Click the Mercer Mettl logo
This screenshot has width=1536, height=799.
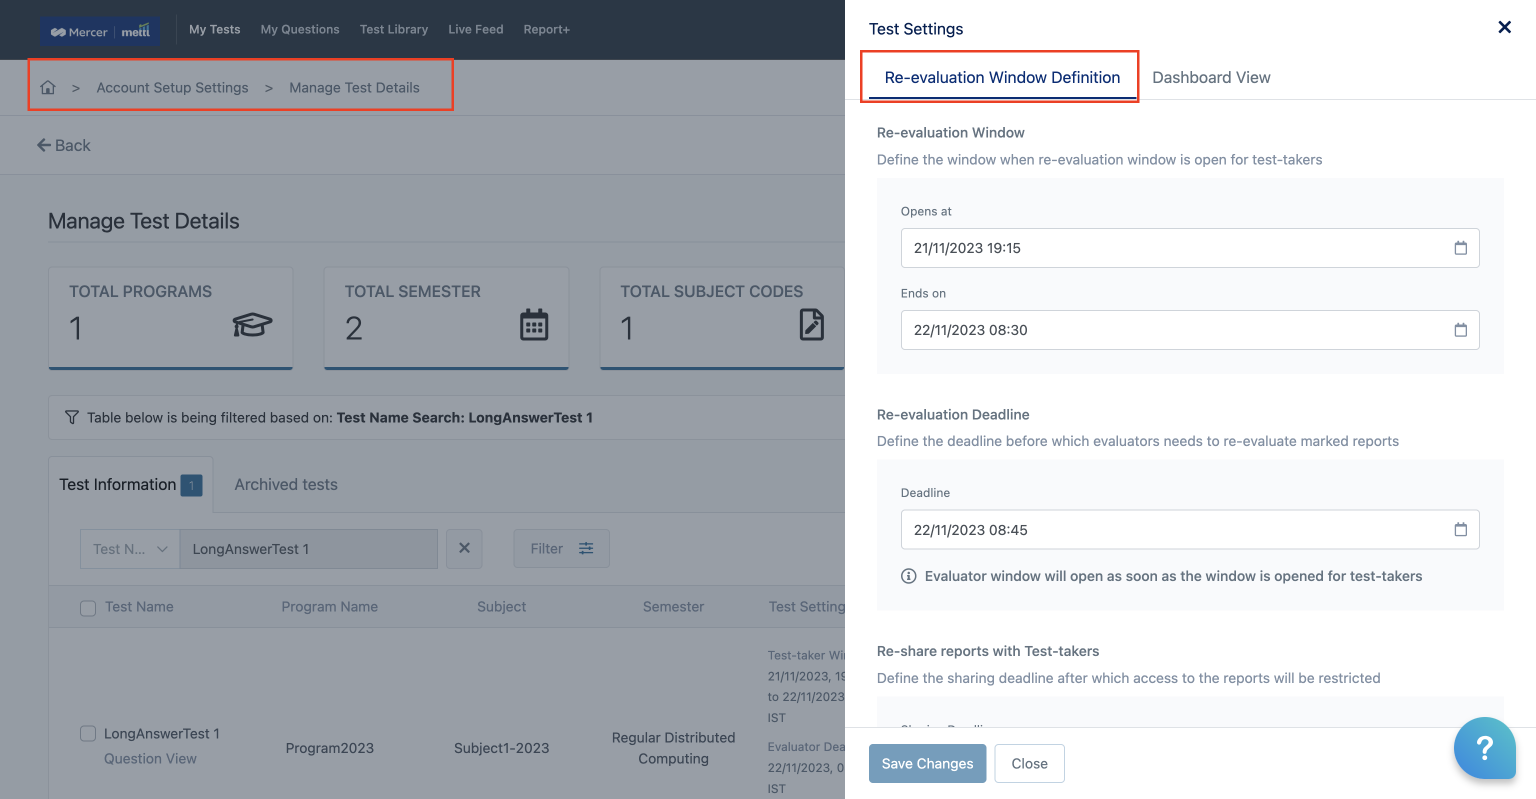[101, 31]
